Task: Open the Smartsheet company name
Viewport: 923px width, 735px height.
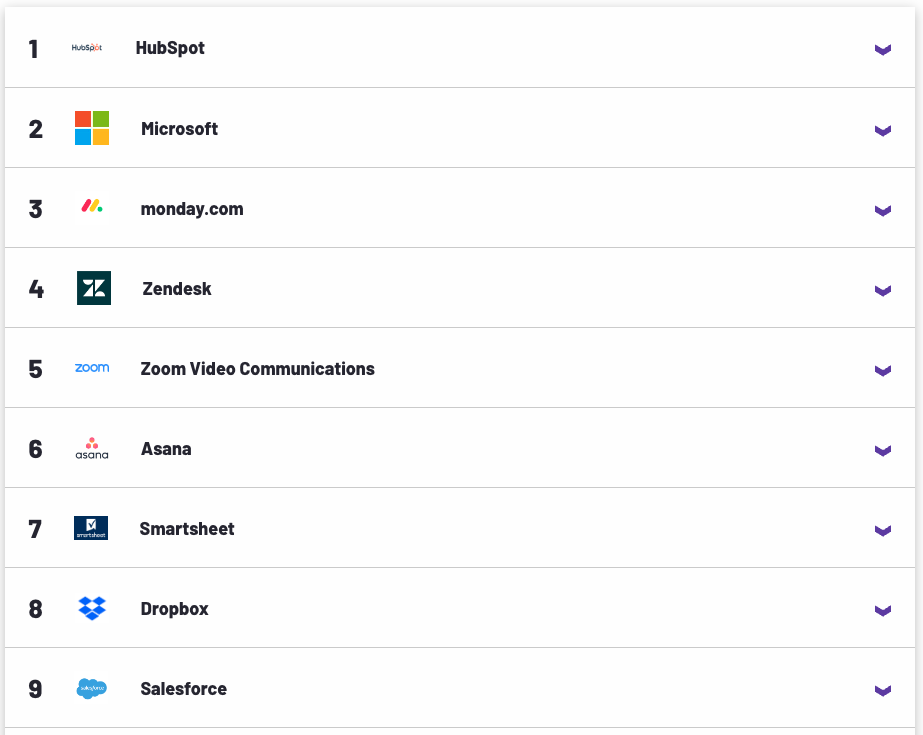Action: point(187,529)
